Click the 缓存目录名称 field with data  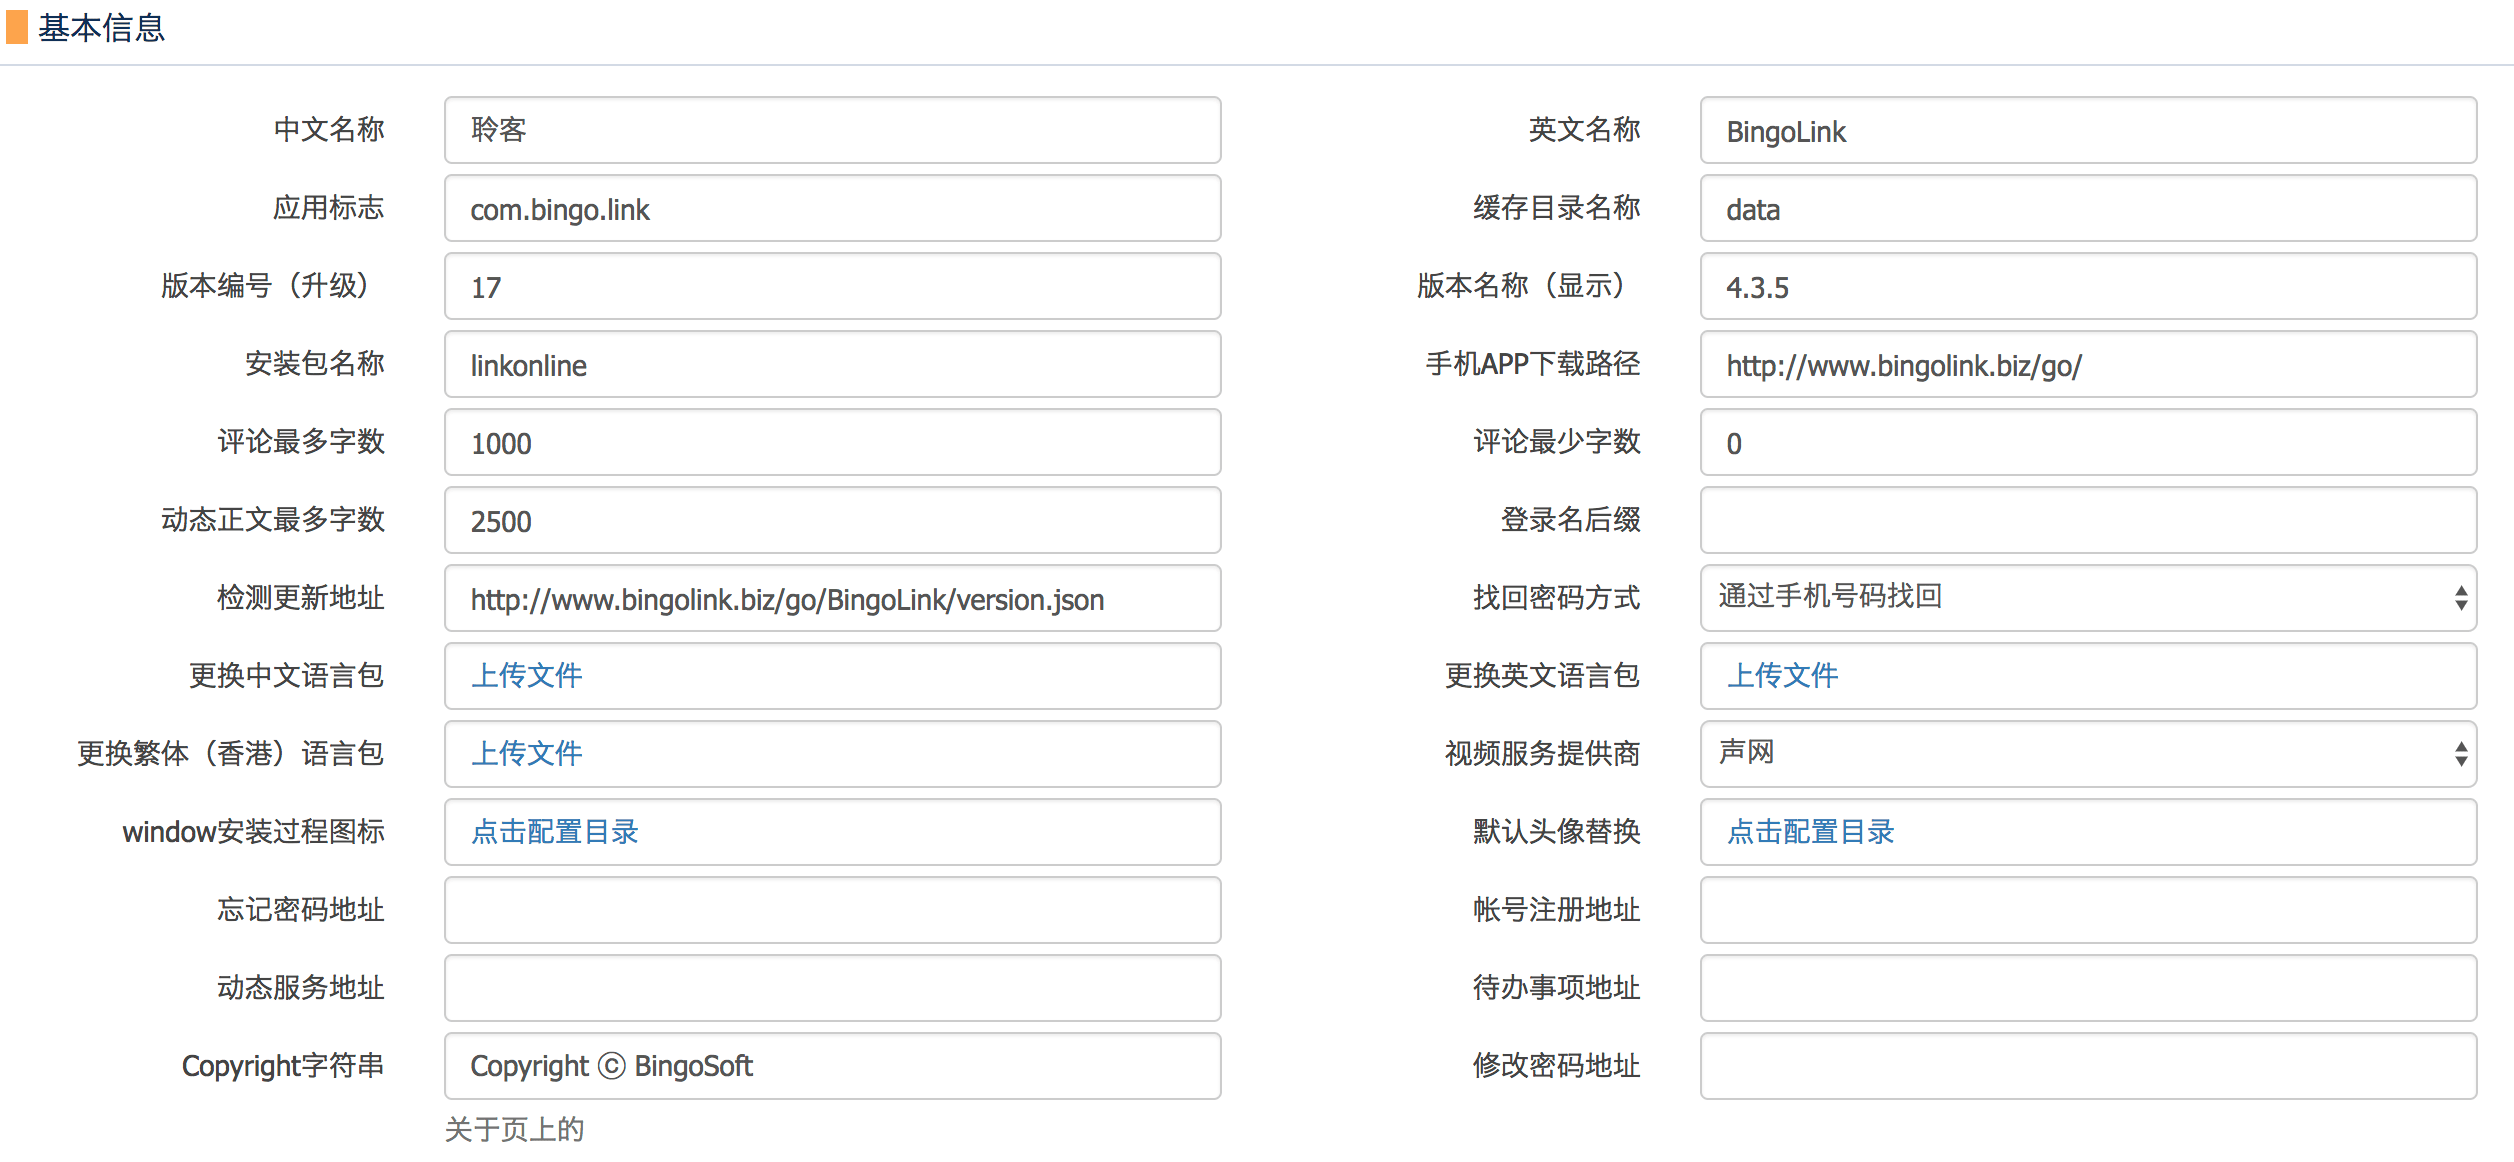(x=2088, y=208)
